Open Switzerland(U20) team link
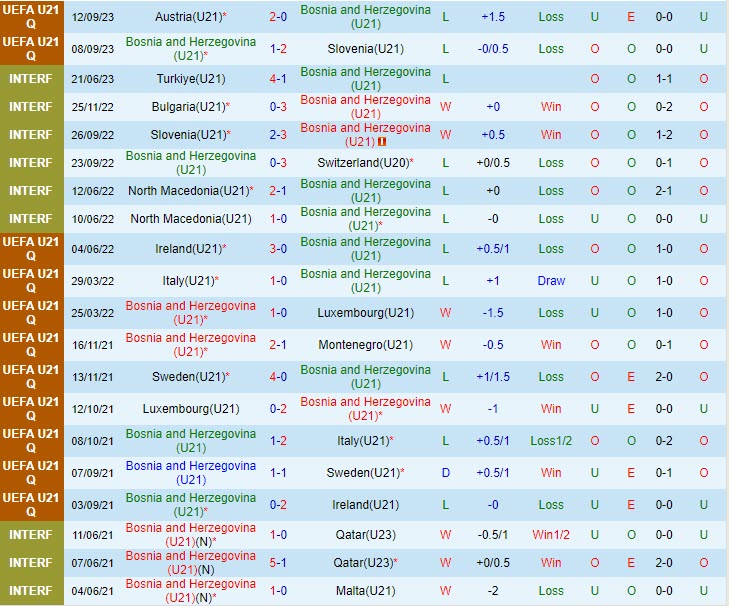729x606 pixels. coord(365,163)
